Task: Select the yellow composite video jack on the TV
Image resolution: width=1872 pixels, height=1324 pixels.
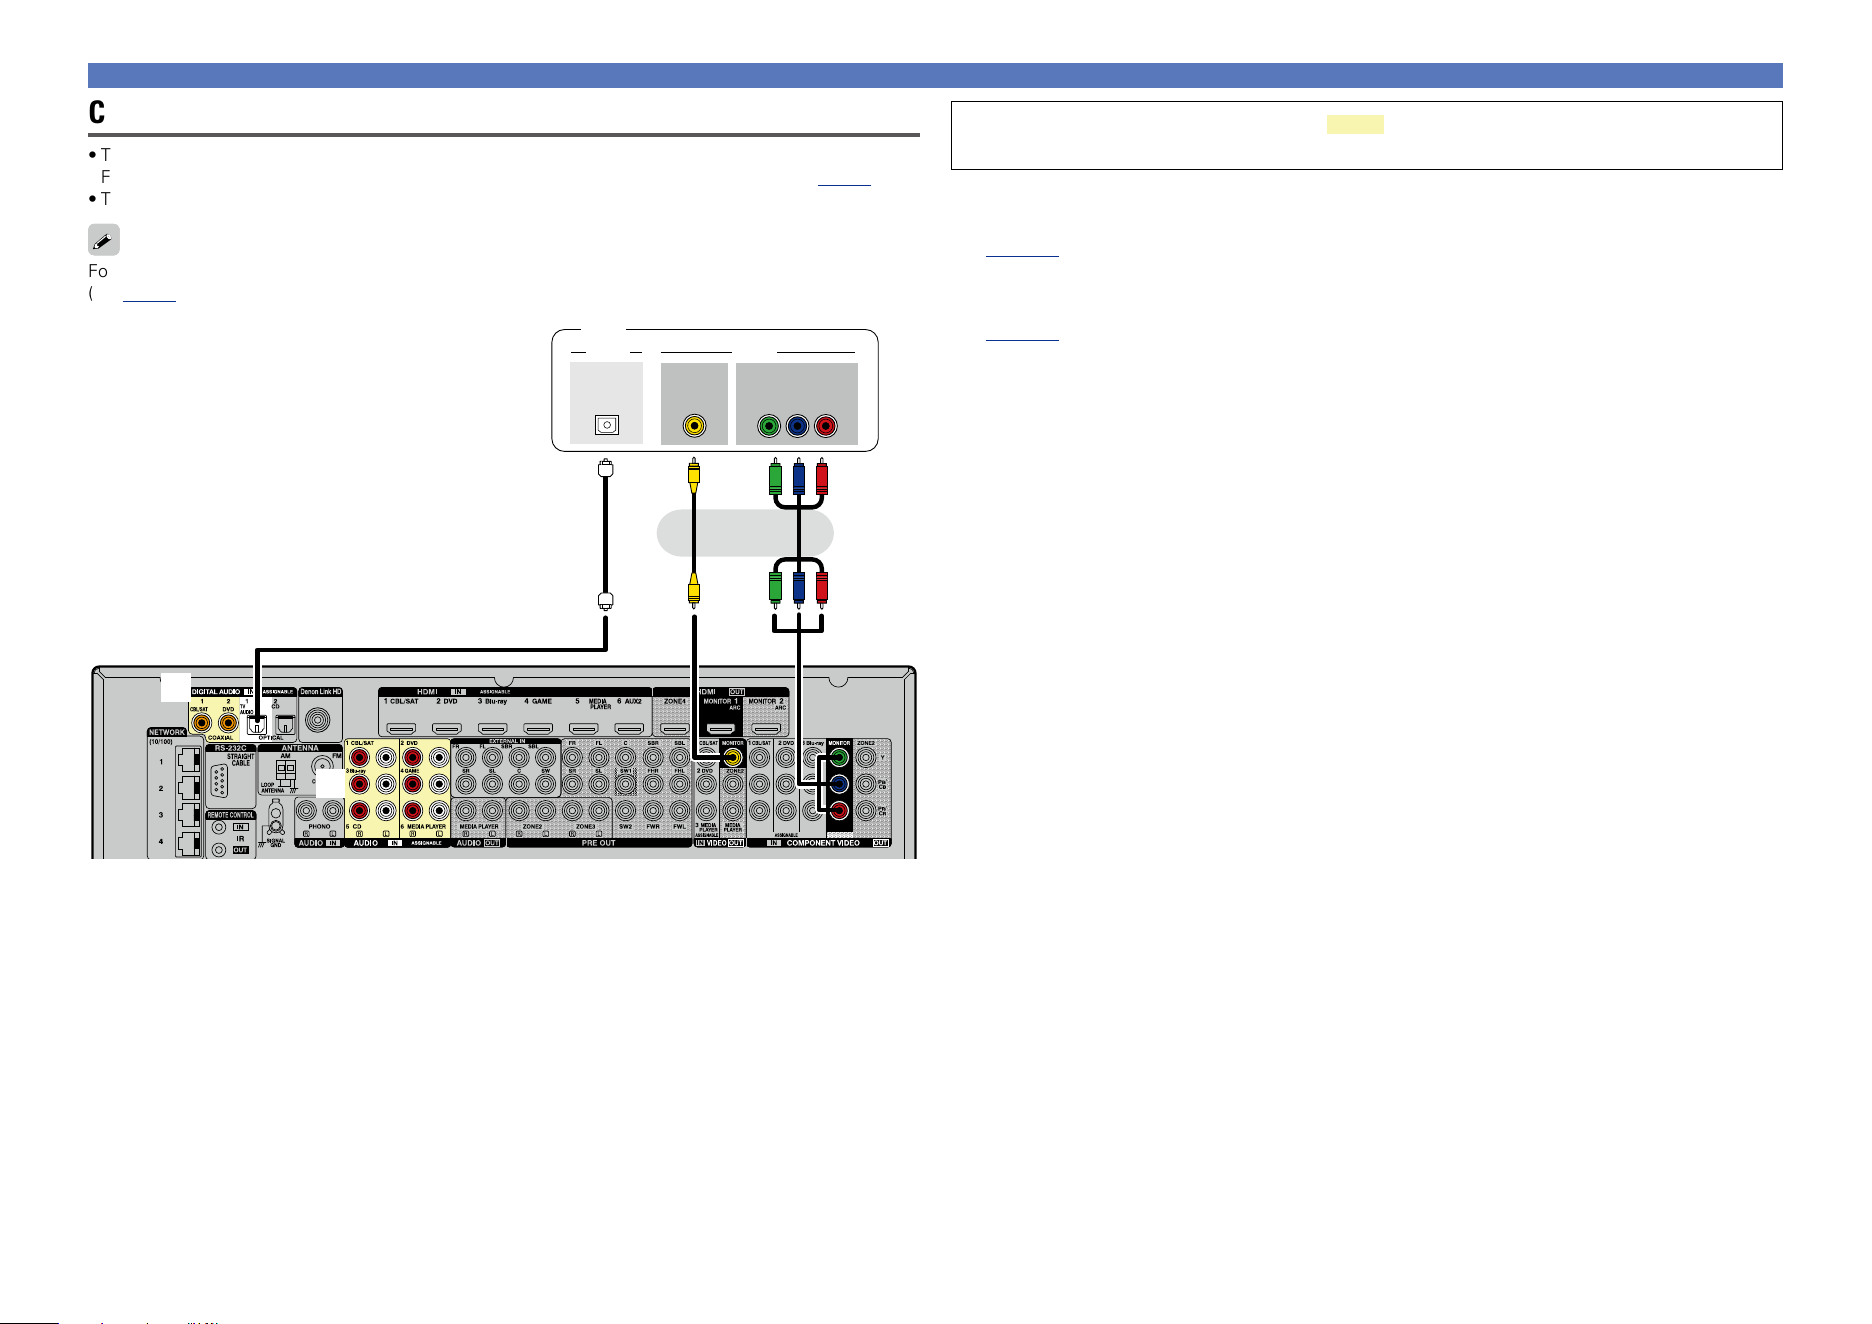Action: [694, 426]
